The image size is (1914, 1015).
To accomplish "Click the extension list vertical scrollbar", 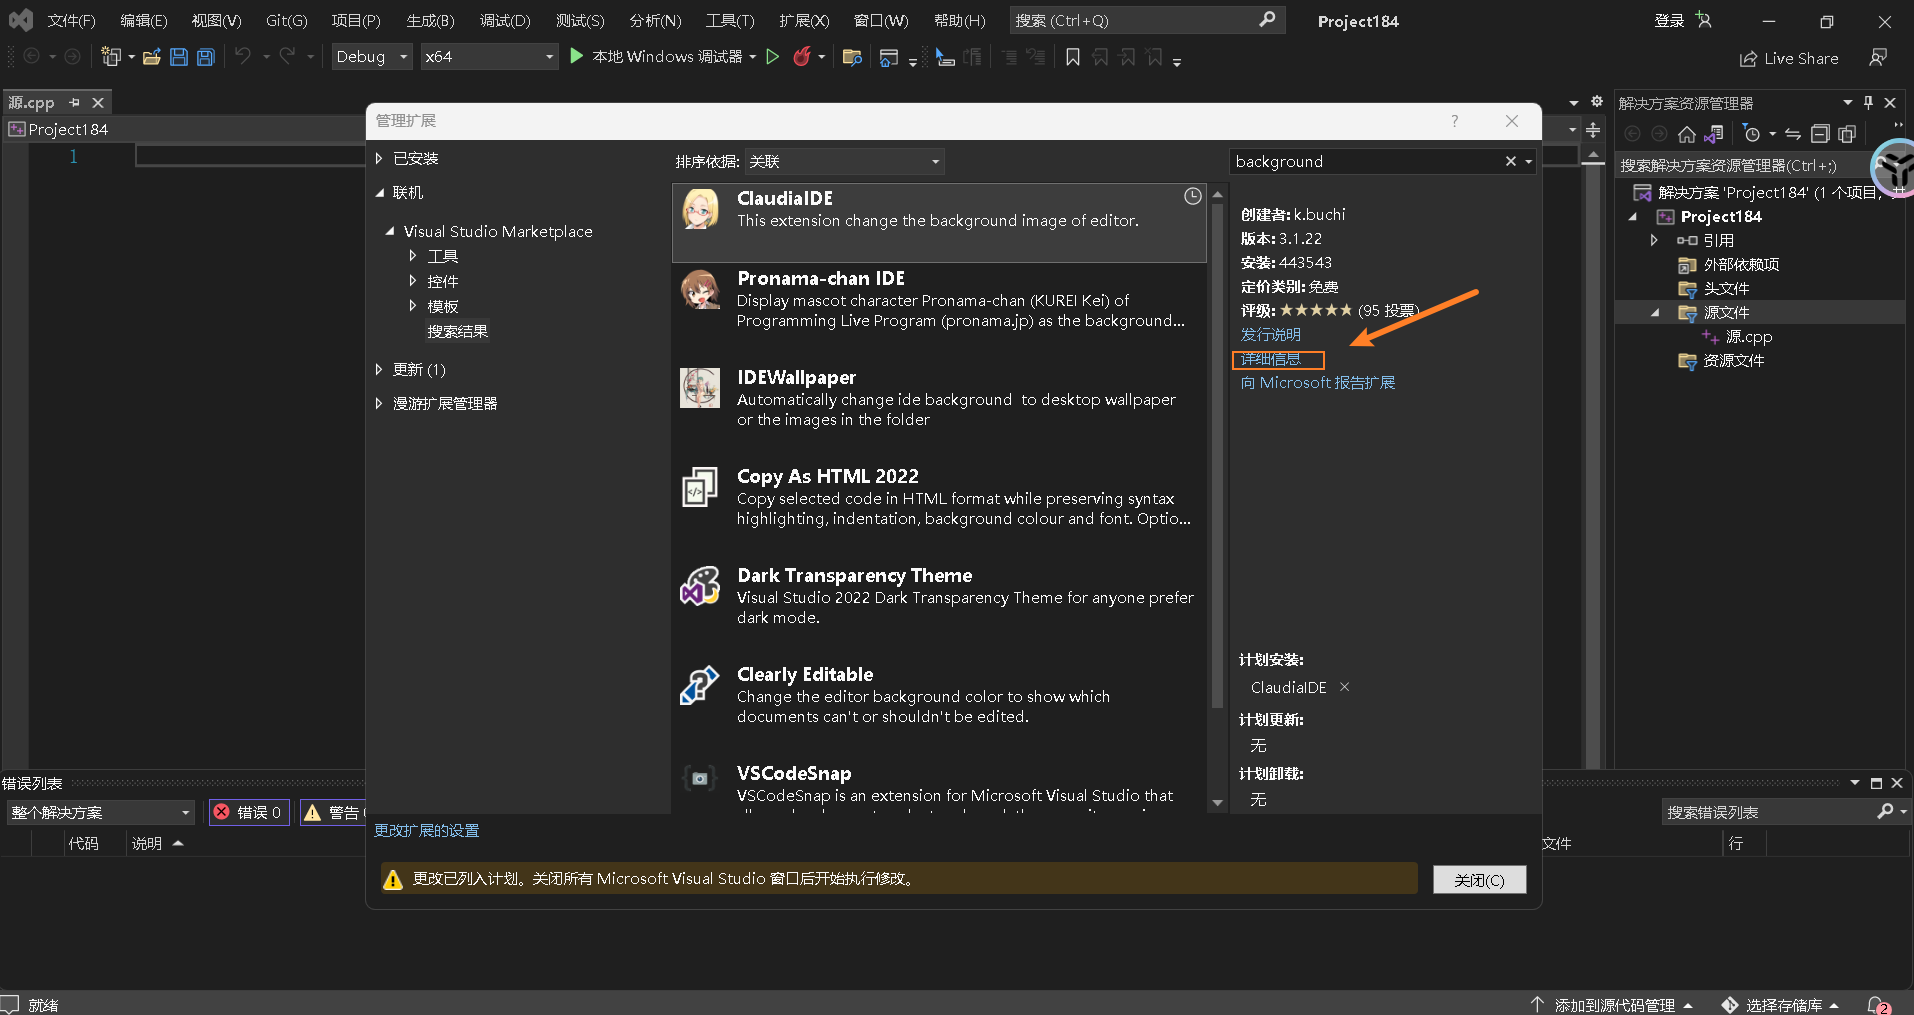I will [x=1217, y=455].
